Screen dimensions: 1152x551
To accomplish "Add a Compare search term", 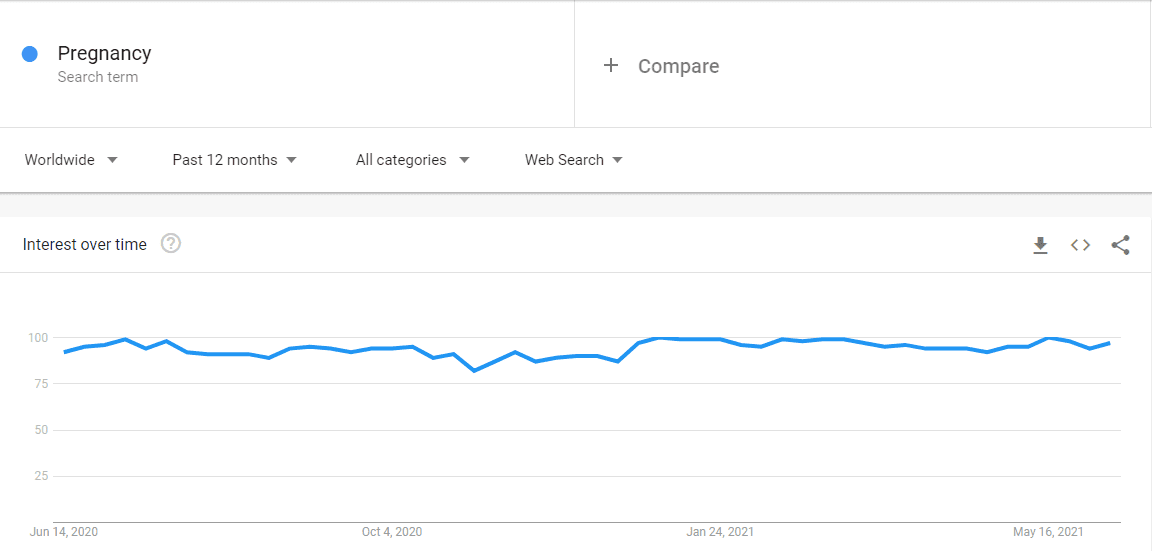I will (x=678, y=66).
